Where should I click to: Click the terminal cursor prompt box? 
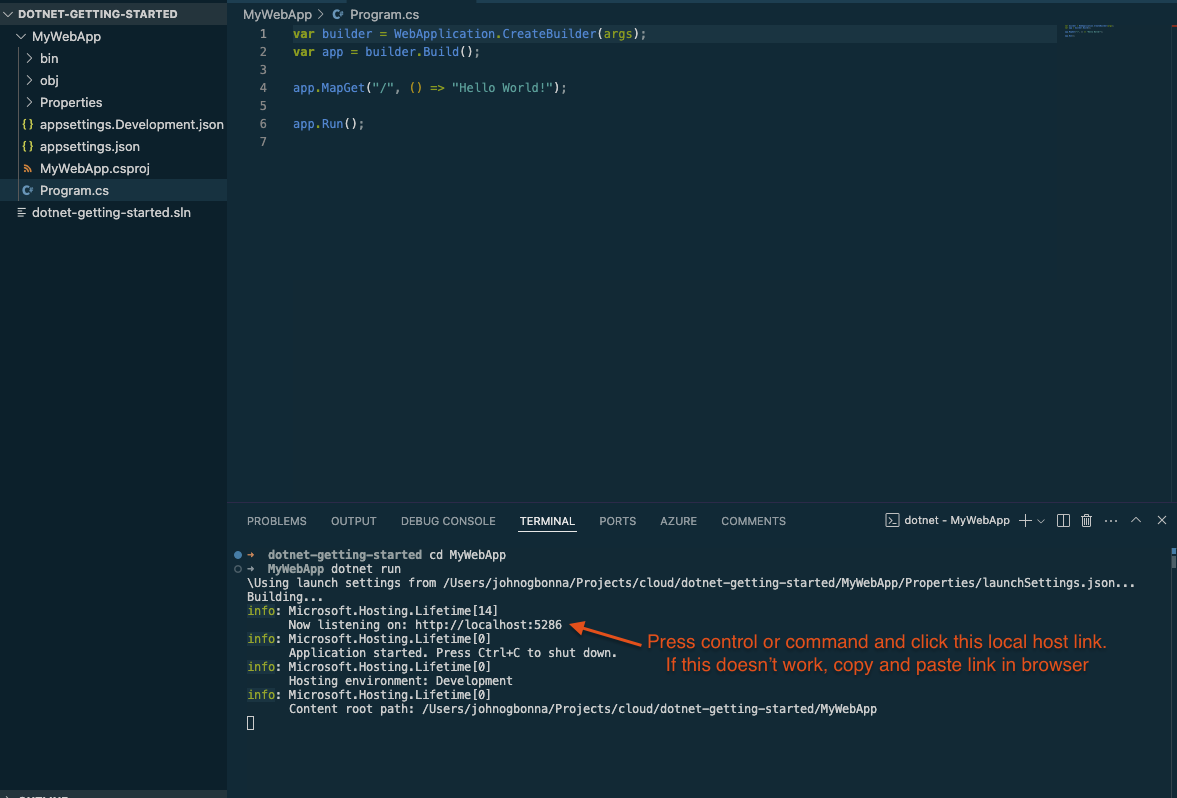[251, 723]
